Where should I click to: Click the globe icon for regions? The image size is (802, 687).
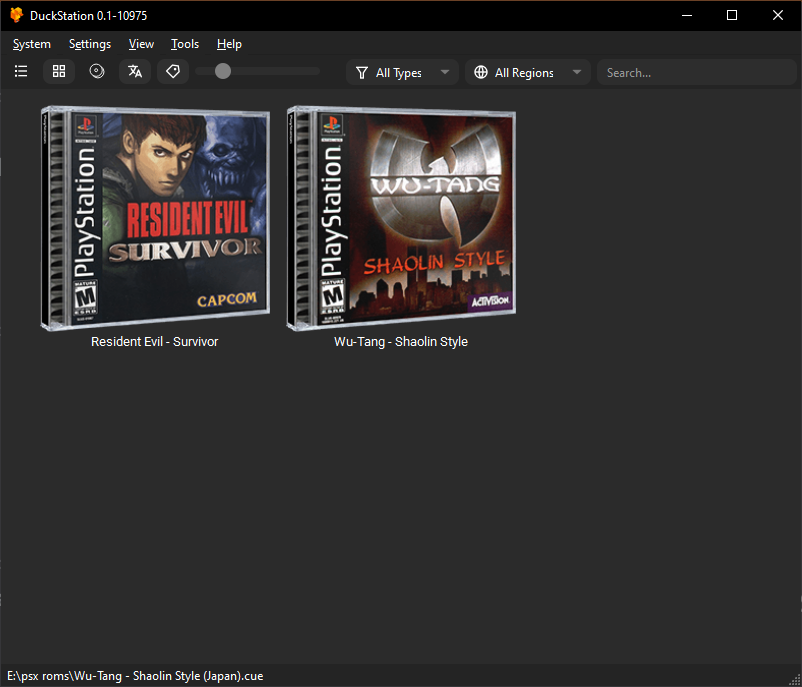point(481,72)
